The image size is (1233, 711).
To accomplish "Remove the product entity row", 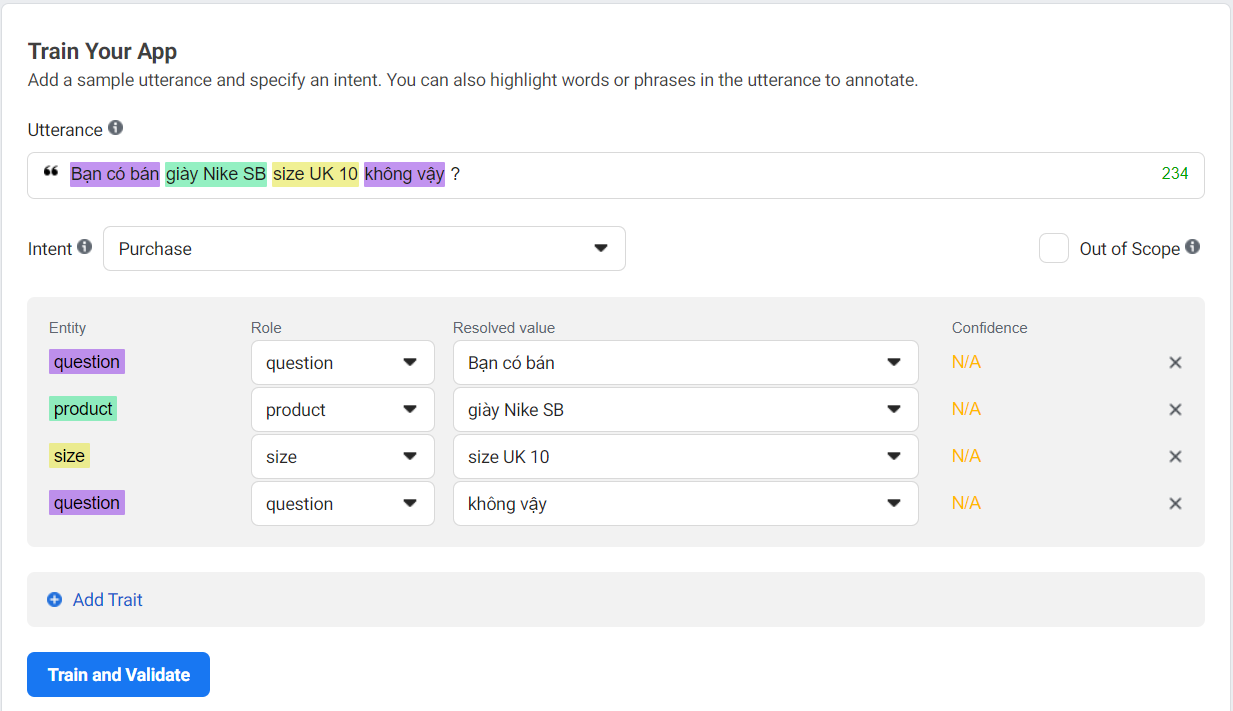I will pos(1175,410).
